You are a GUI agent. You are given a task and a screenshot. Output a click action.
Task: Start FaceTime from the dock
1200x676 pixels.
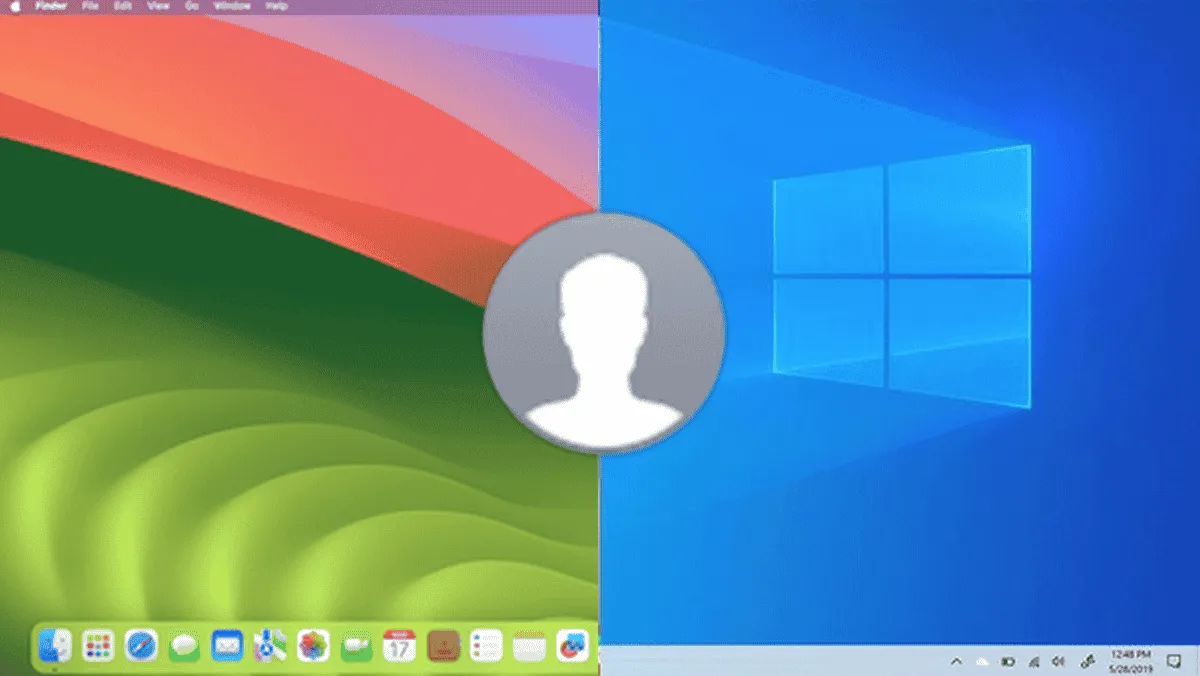click(x=357, y=647)
